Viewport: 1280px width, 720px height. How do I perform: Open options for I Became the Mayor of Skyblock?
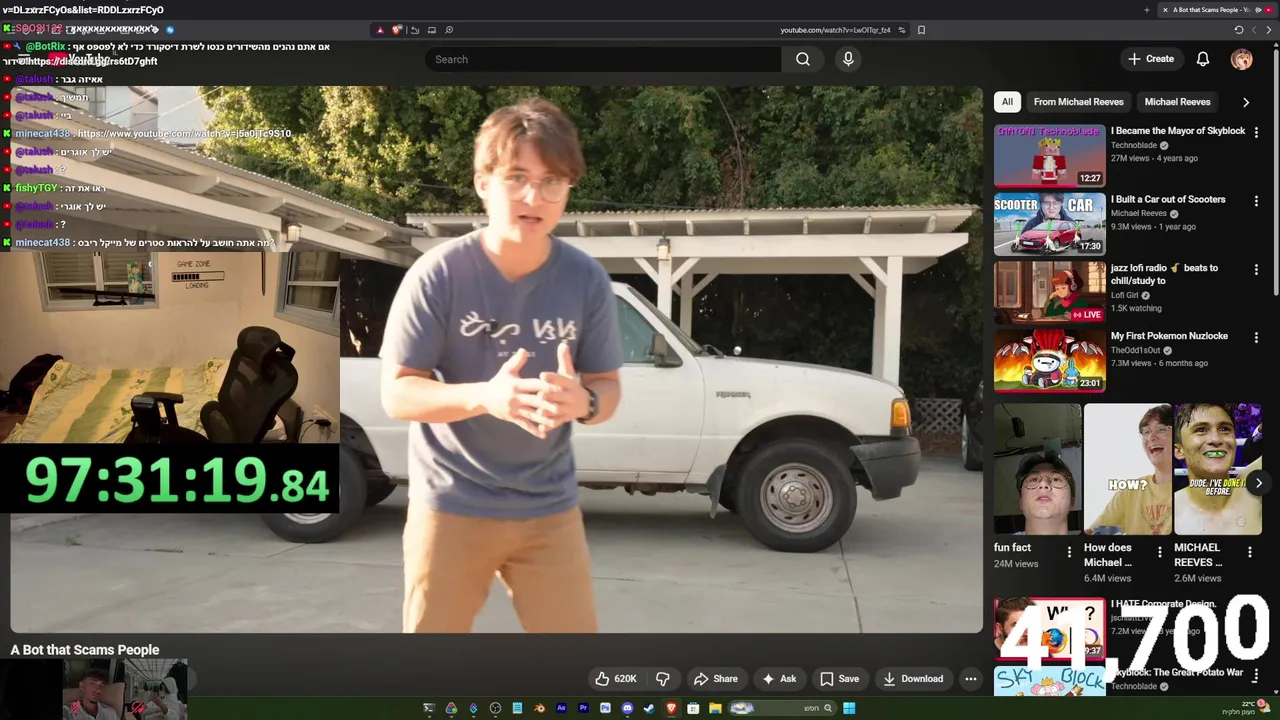coord(1256,132)
